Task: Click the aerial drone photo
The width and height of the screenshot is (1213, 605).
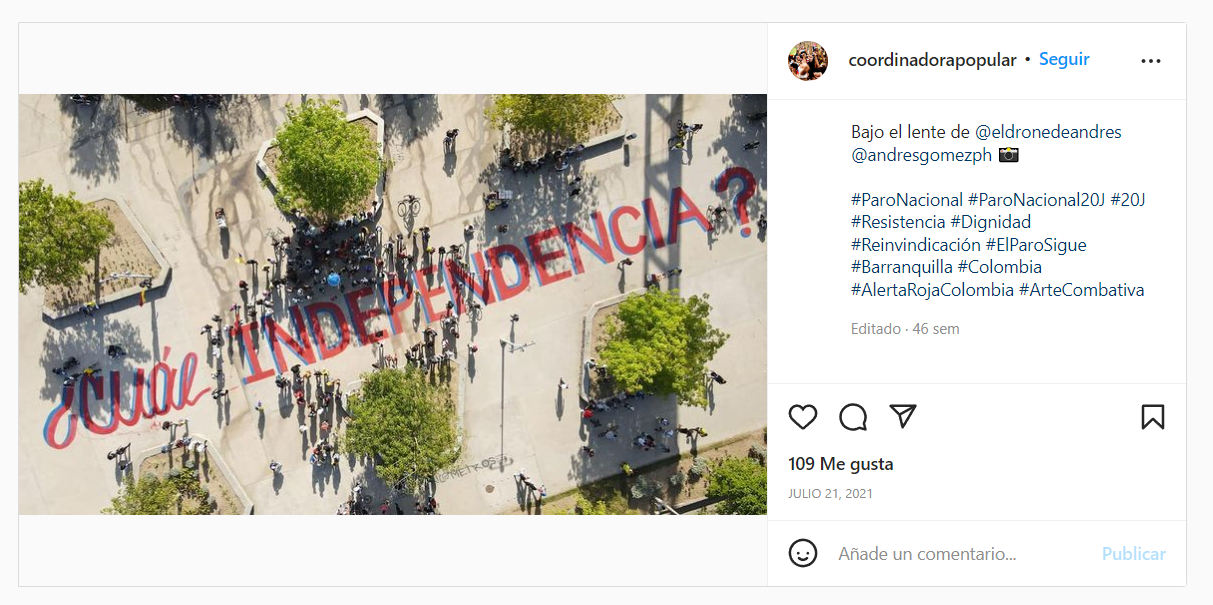Action: [393, 304]
